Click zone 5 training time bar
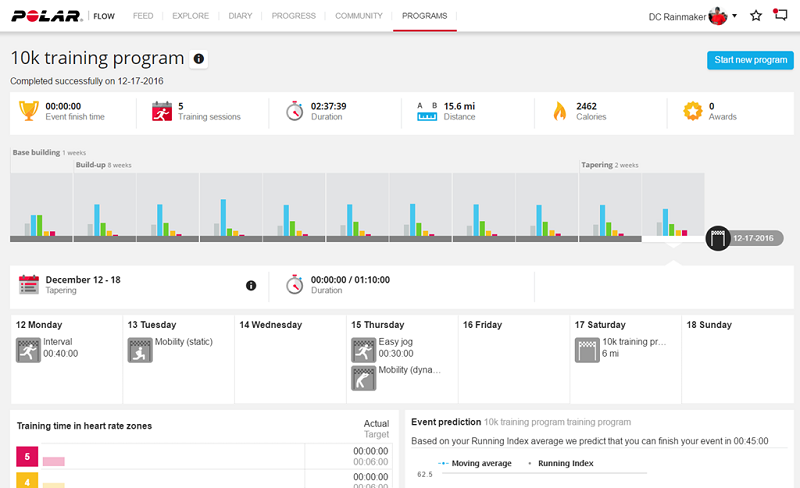The height and width of the screenshot is (488, 800). pos(54,461)
